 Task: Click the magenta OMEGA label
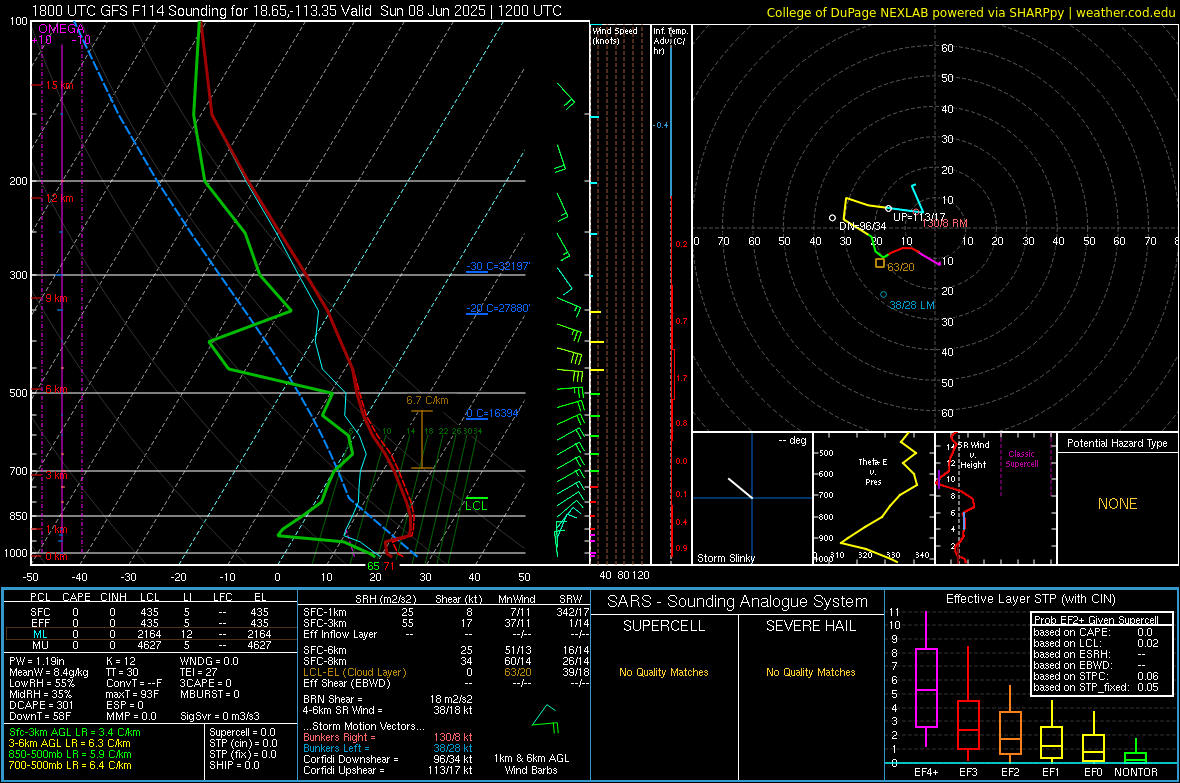pos(62,29)
